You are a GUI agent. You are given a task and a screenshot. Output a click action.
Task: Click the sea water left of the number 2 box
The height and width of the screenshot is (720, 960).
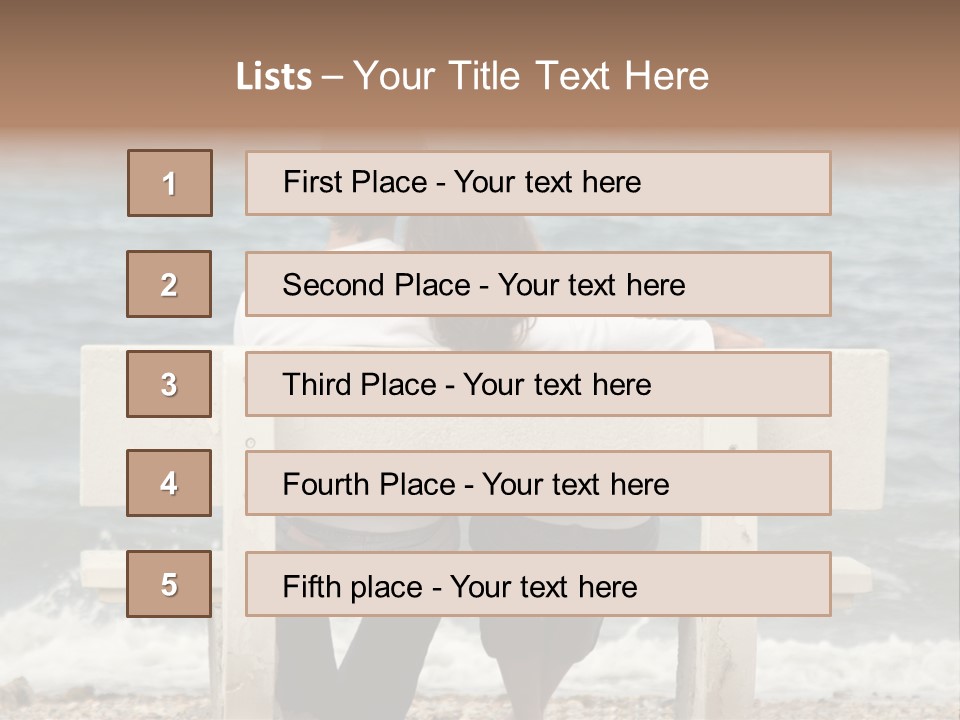click(60, 285)
